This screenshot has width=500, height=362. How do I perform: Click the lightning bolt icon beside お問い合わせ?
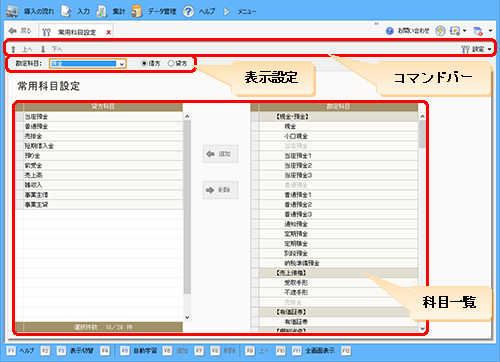440,31
